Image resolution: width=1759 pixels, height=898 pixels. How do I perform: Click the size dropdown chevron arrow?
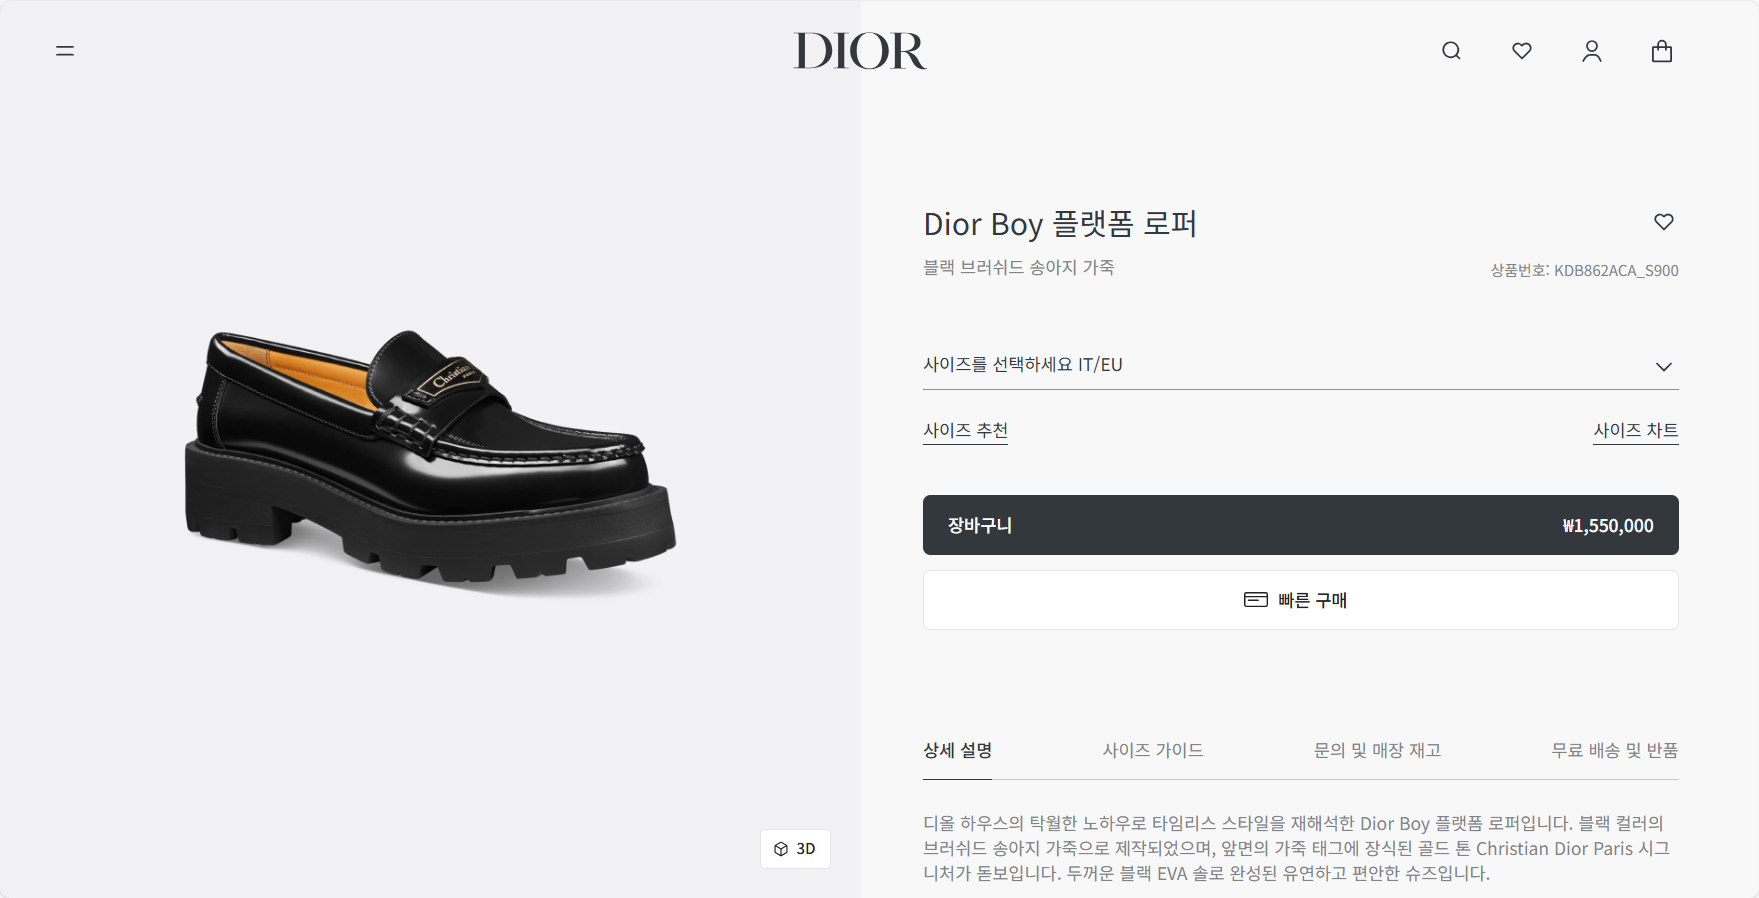(1663, 367)
